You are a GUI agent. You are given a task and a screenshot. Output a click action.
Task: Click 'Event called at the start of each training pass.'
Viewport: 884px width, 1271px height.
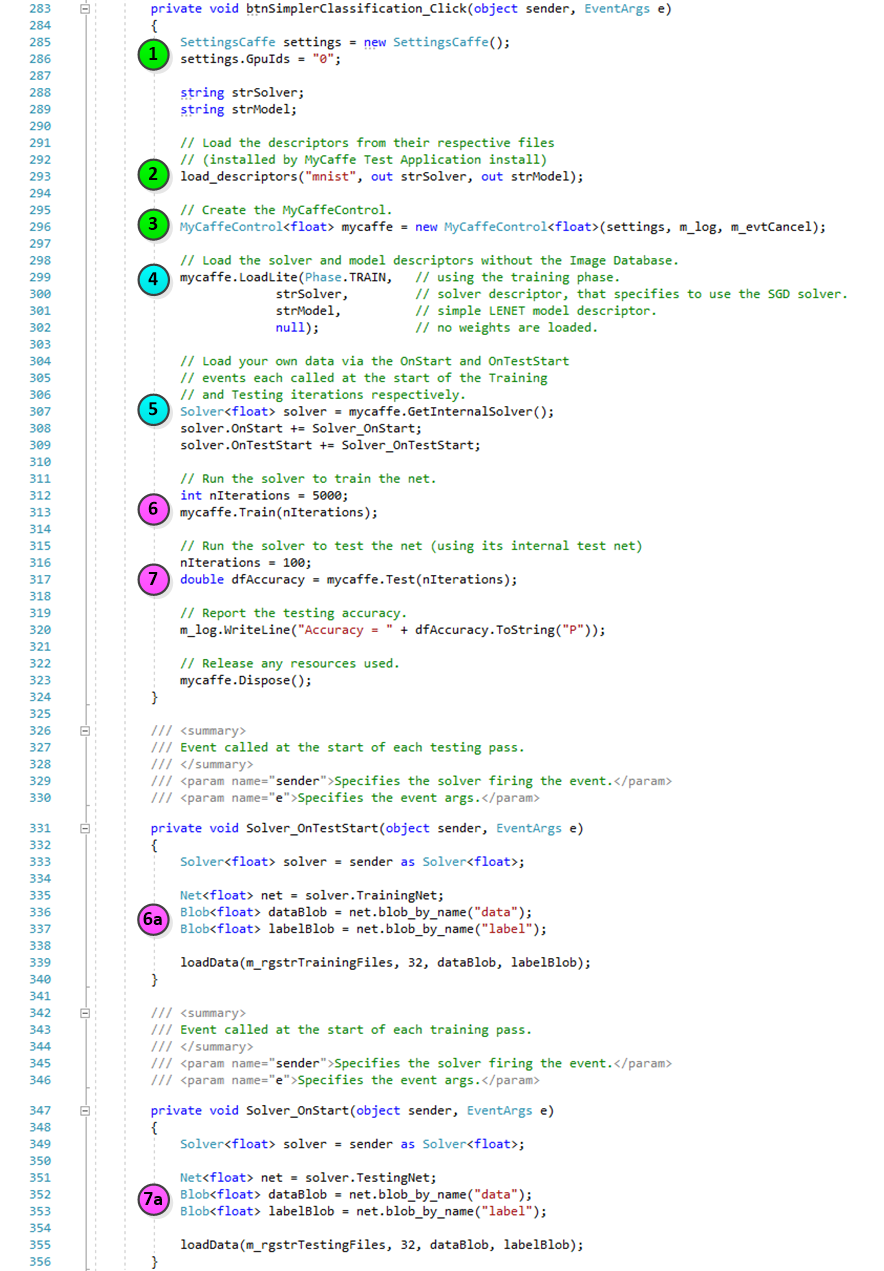(356, 1029)
